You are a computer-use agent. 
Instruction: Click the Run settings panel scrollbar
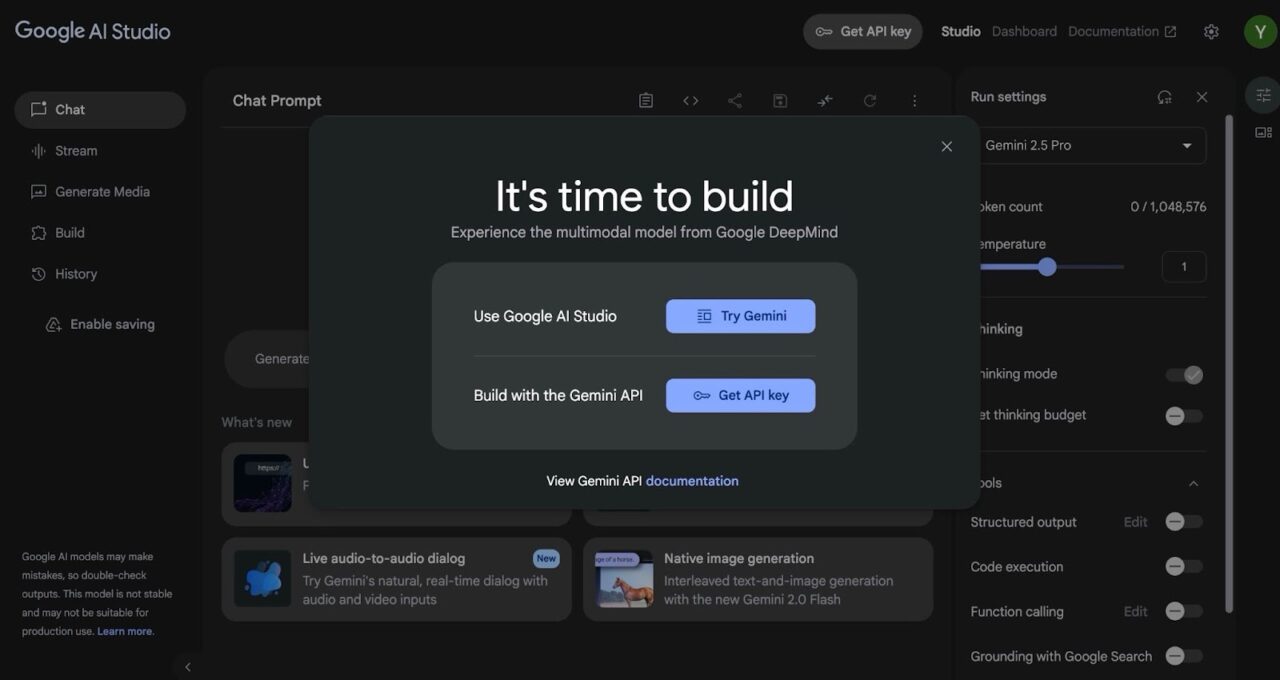coord(1230,362)
